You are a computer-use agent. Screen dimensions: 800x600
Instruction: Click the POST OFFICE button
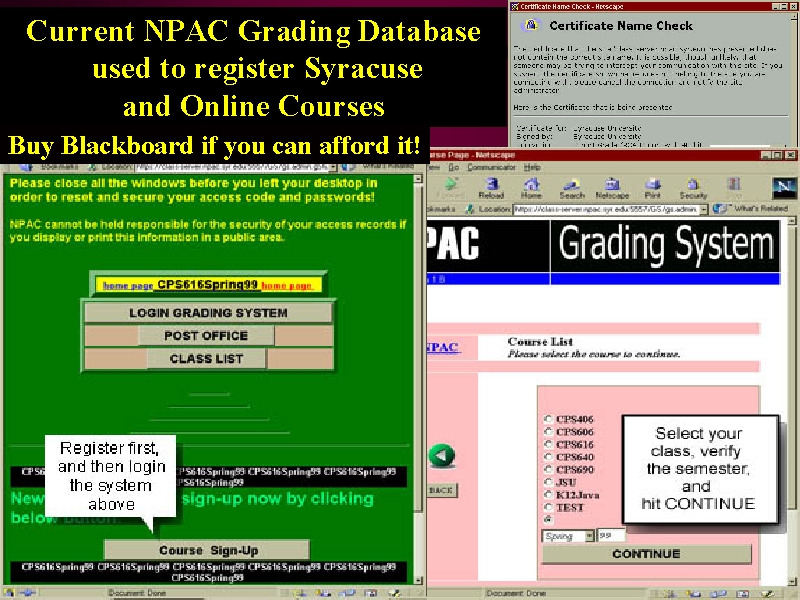[206, 336]
